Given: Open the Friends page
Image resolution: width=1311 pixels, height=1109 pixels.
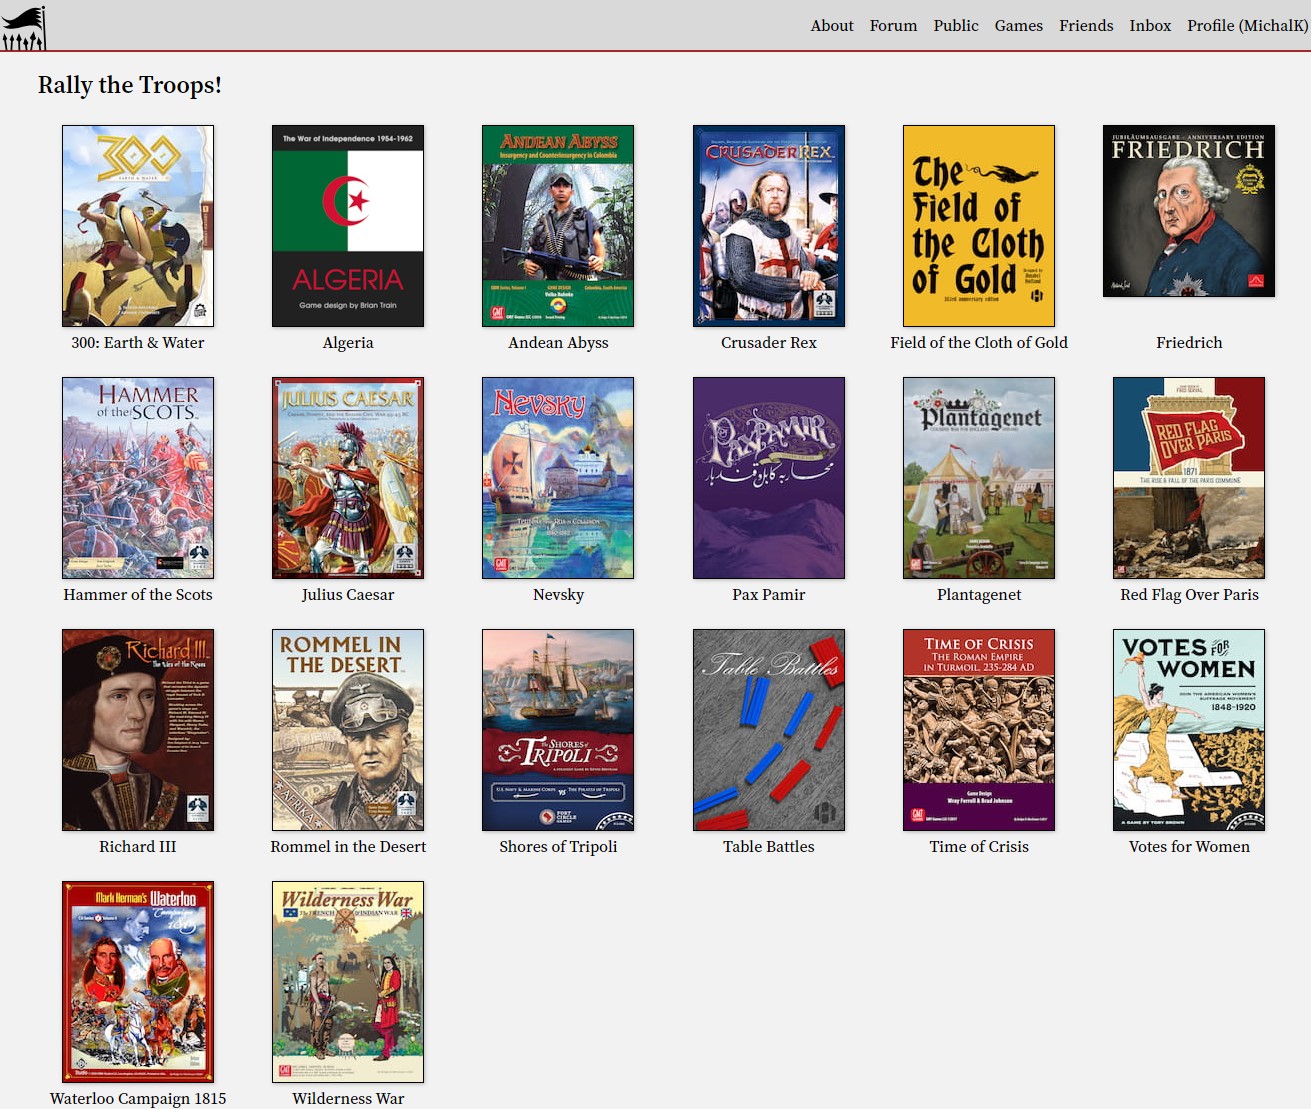Looking at the screenshot, I should [x=1086, y=26].
